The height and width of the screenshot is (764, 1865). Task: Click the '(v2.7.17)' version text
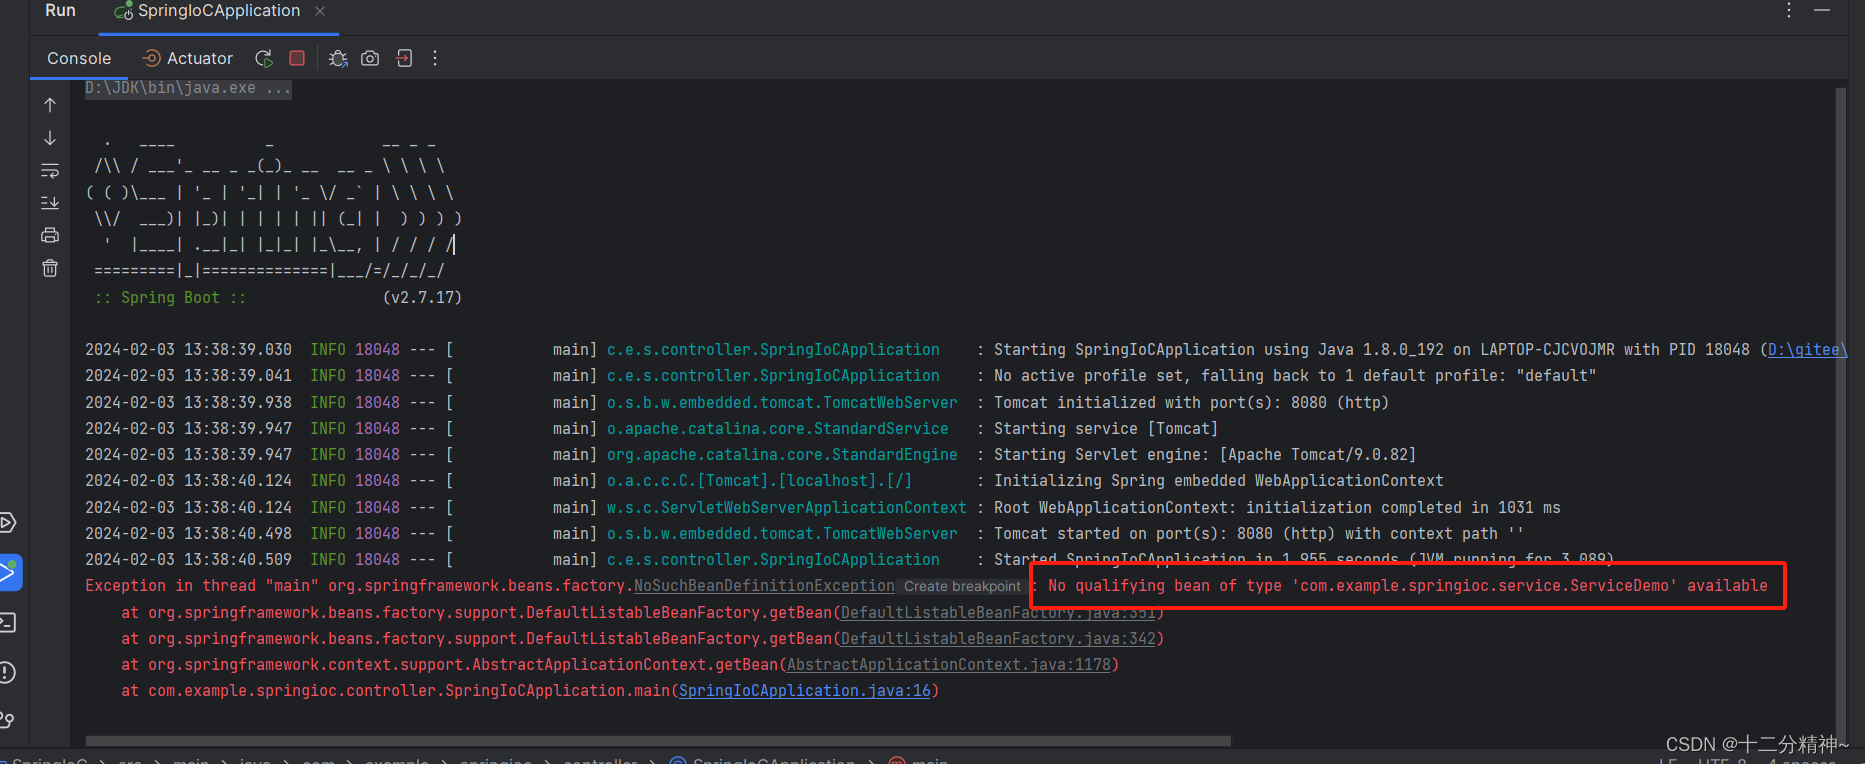(422, 297)
